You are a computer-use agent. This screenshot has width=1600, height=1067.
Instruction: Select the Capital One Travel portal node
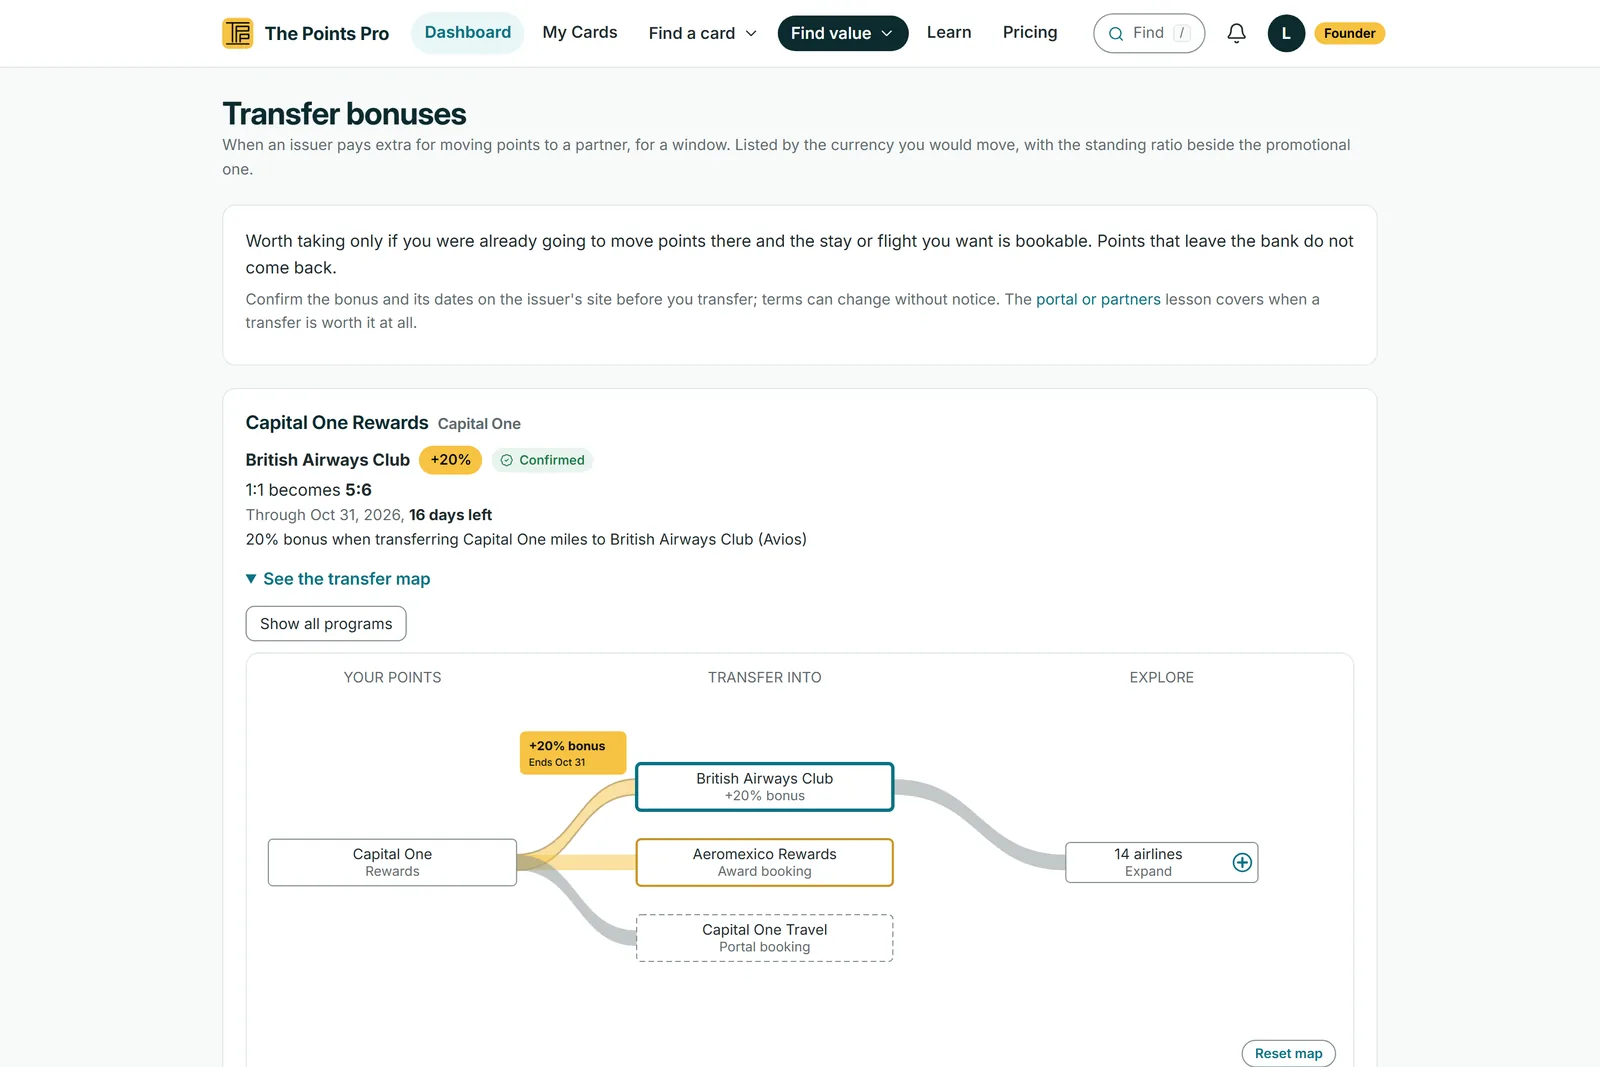tap(764, 938)
